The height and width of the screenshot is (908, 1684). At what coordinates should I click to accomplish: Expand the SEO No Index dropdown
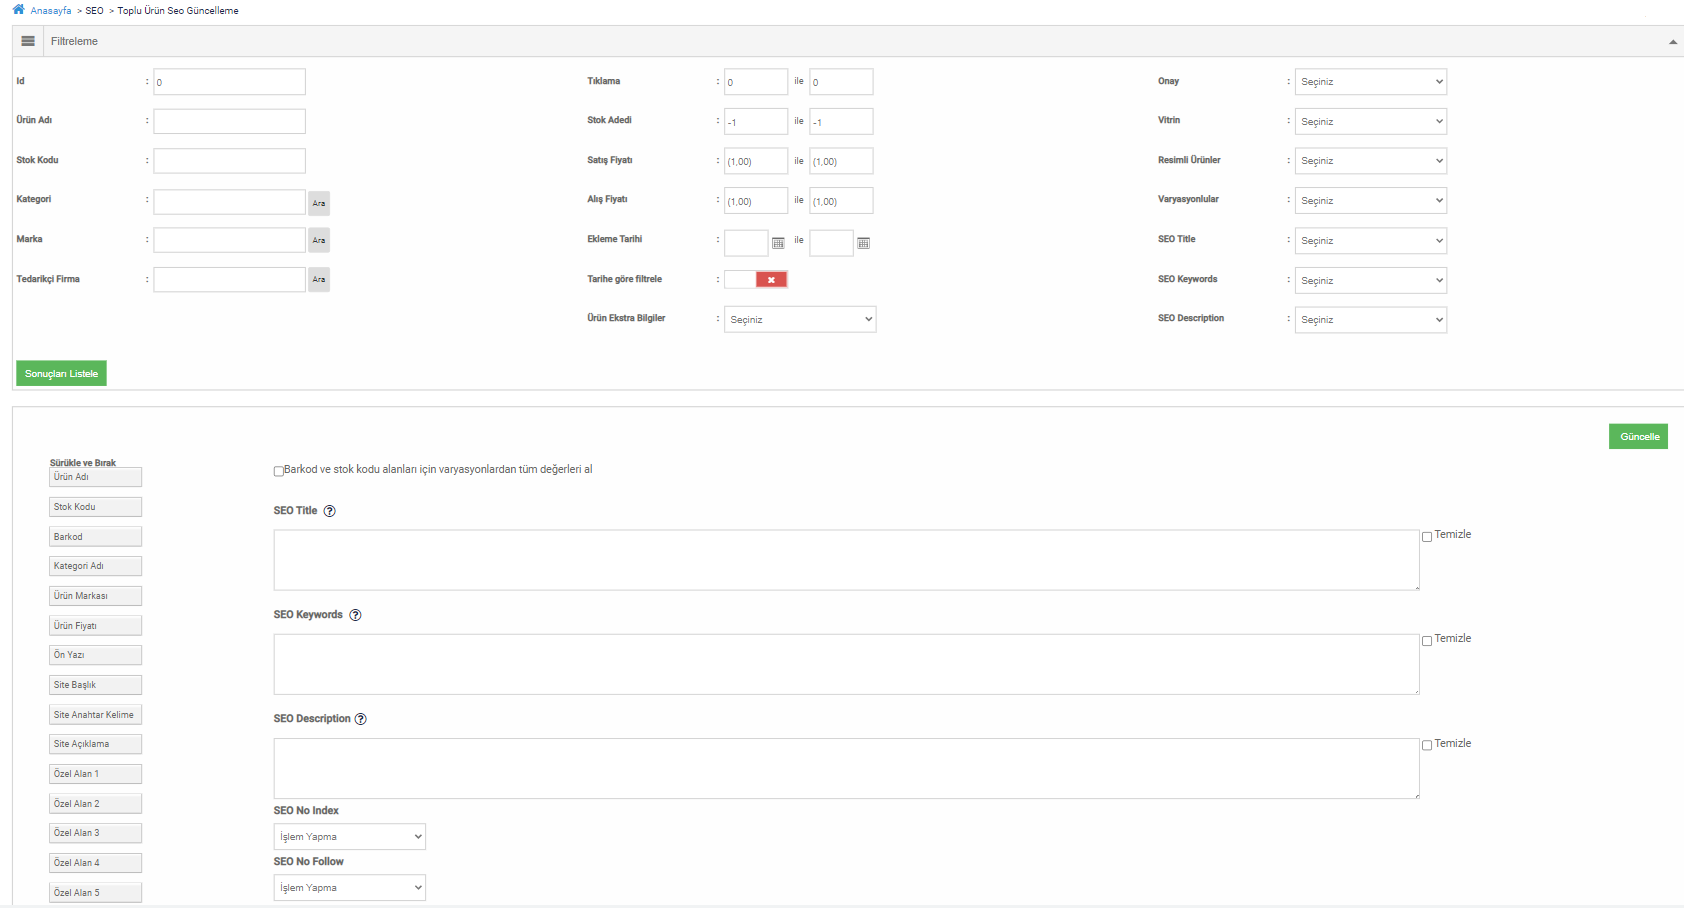click(349, 837)
